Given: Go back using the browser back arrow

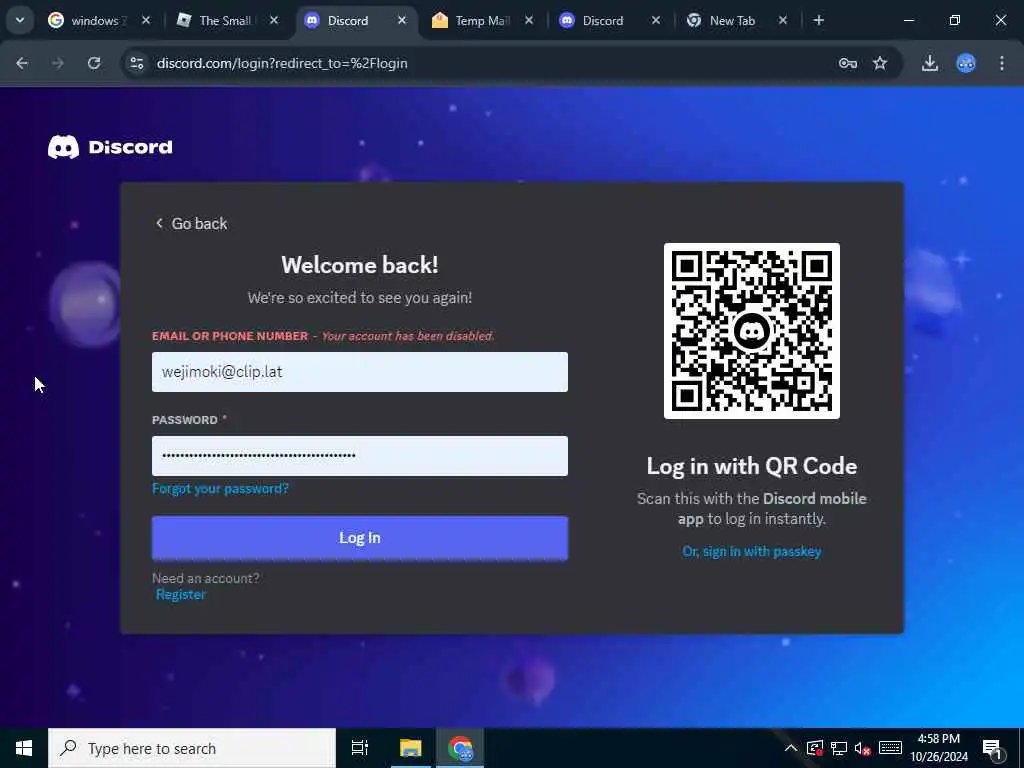Looking at the screenshot, I should pos(22,63).
